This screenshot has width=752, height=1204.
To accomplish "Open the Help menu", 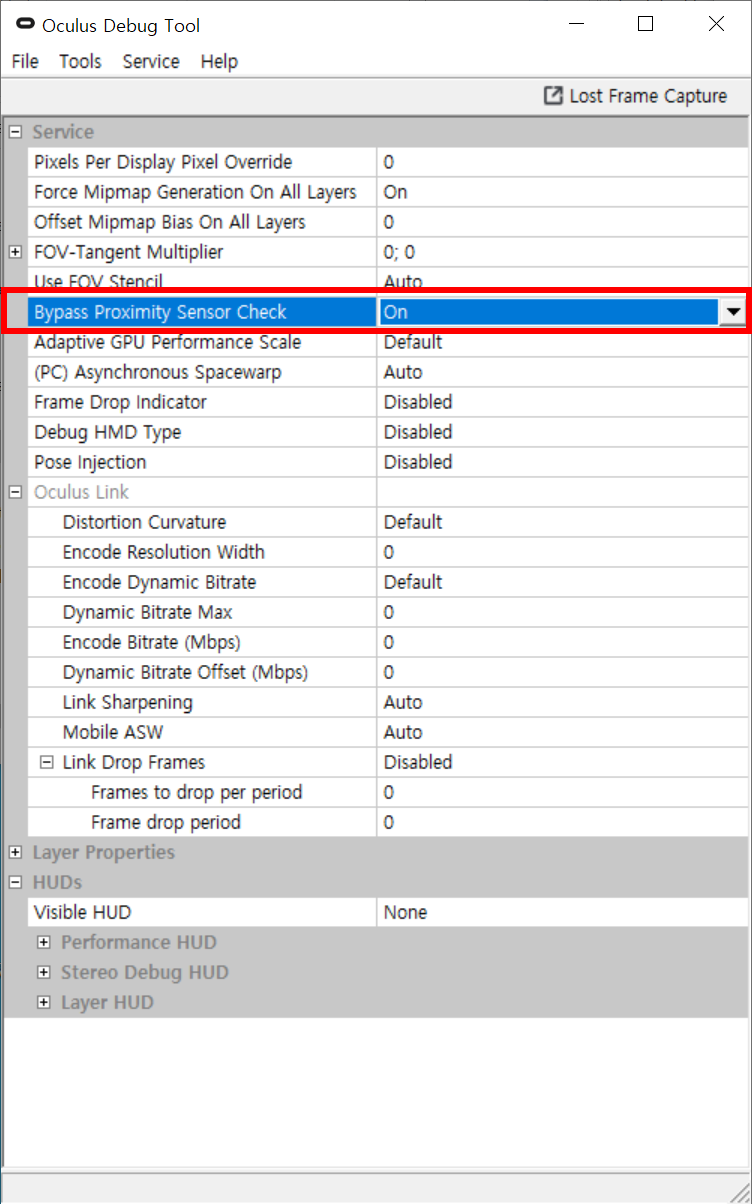I will point(219,61).
